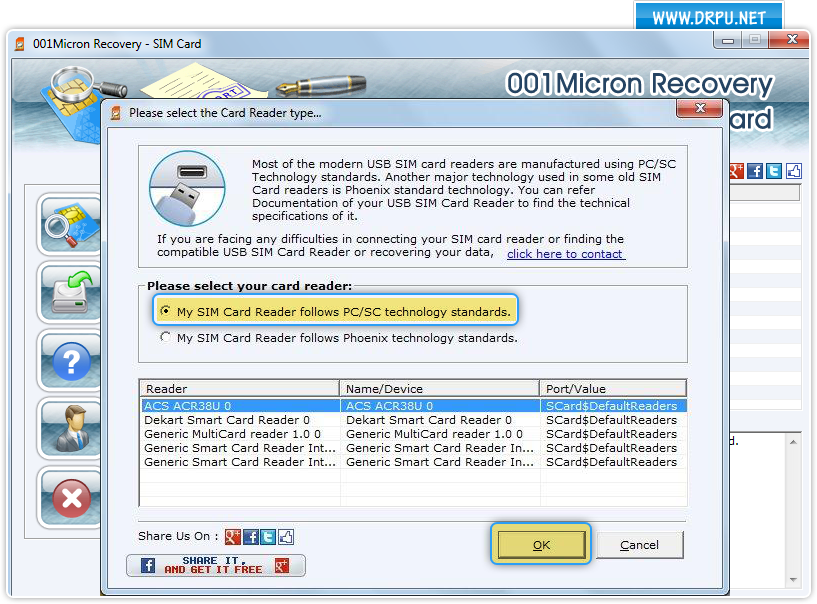
Task: Confirm selection with OK button
Action: (541, 545)
